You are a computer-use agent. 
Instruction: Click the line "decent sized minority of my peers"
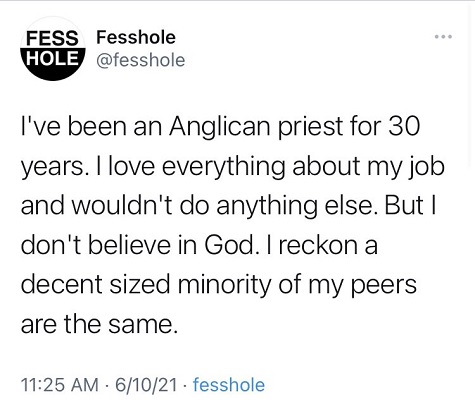(219, 285)
